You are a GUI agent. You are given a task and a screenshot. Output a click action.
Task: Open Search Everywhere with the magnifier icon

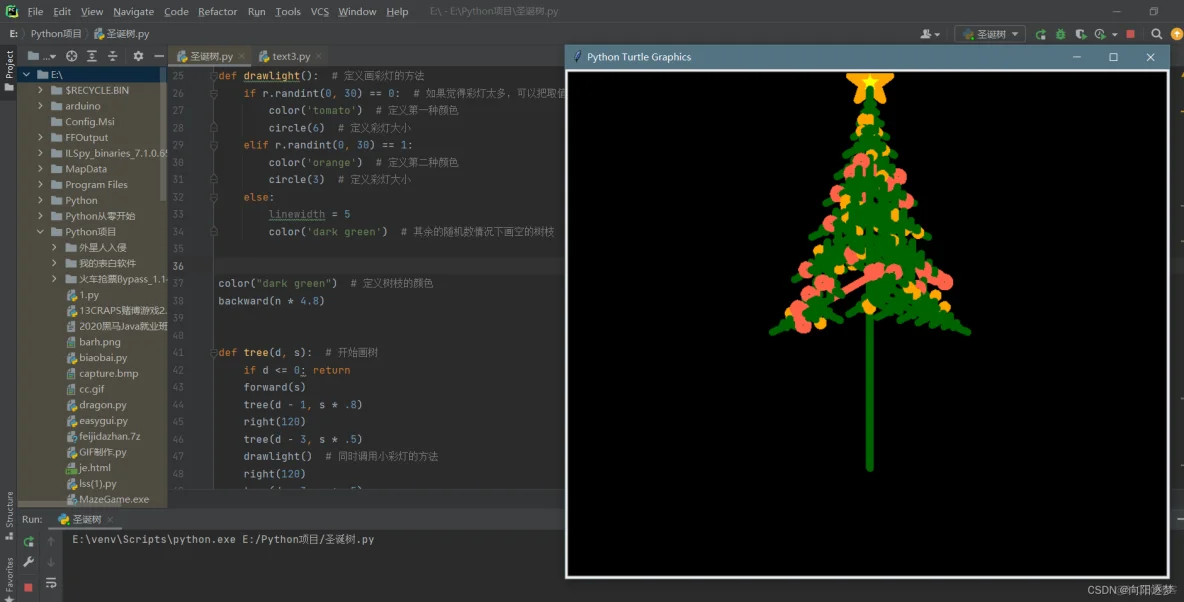tap(1156, 34)
